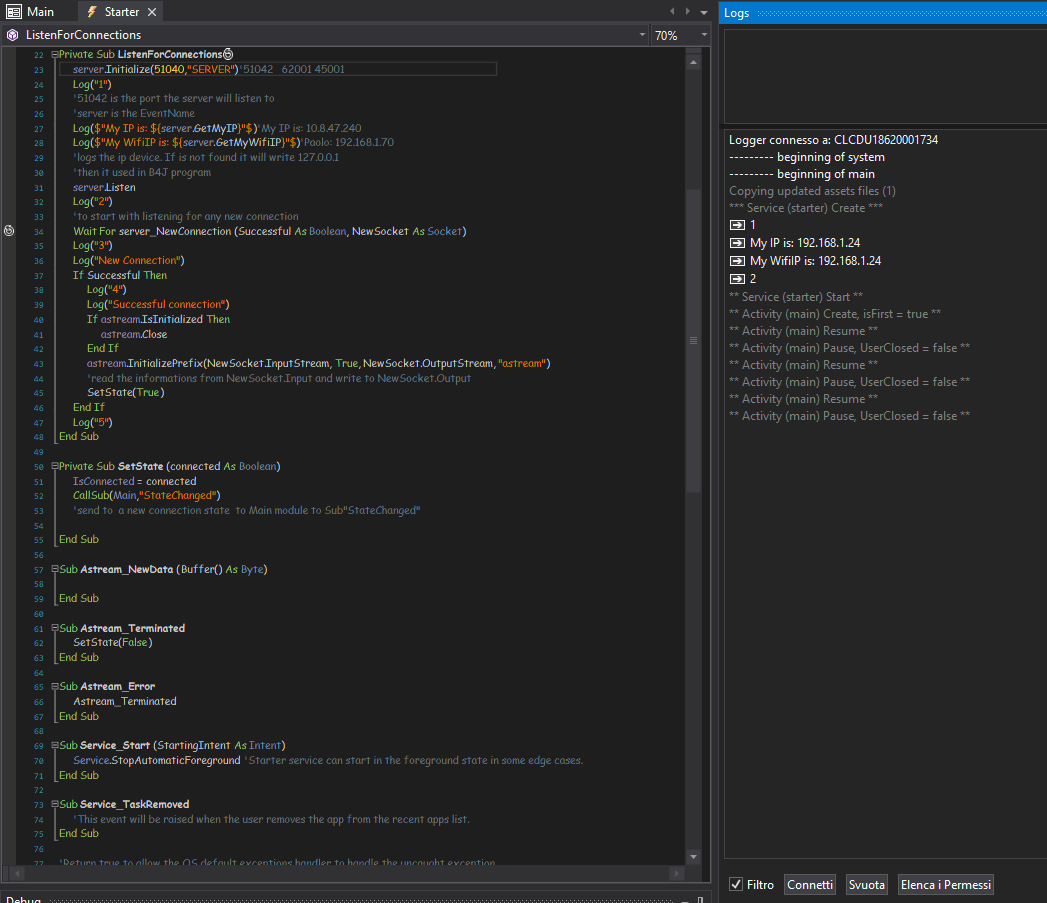Select the Starter tab
Image resolution: width=1047 pixels, height=903 pixels.
120,12
